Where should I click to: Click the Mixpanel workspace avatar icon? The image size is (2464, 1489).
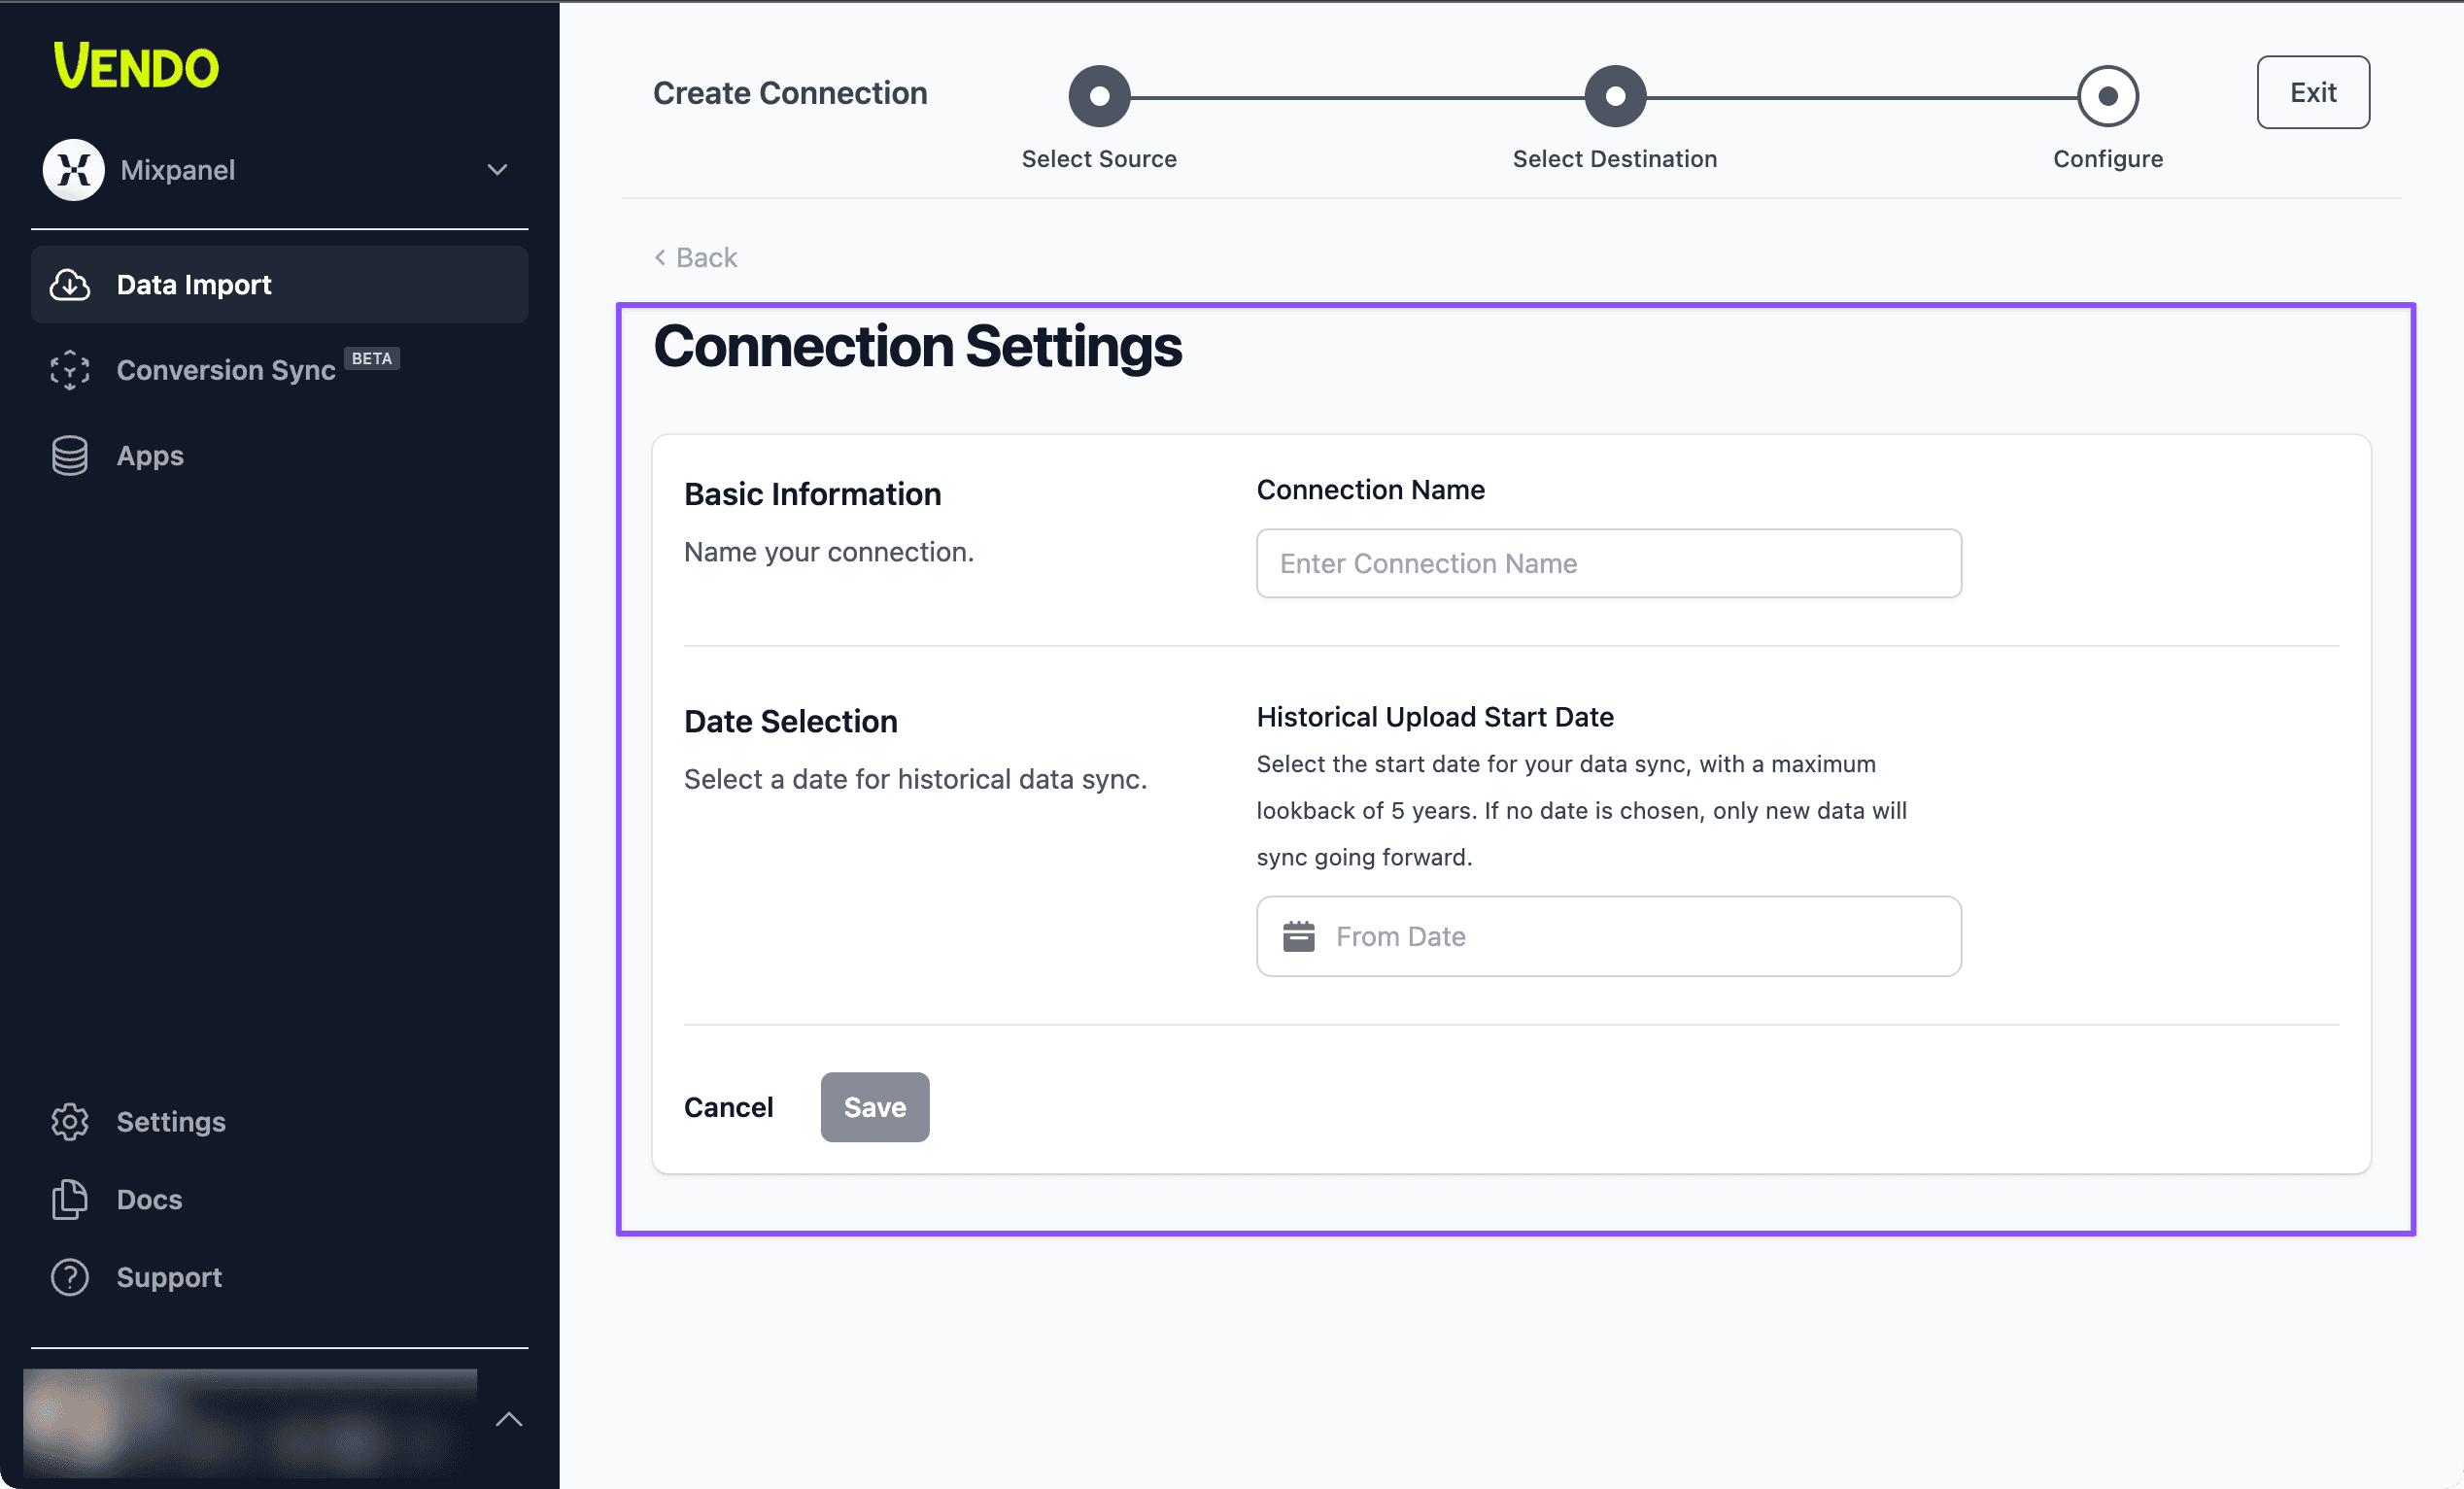pyautogui.click(x=73, y=170)
